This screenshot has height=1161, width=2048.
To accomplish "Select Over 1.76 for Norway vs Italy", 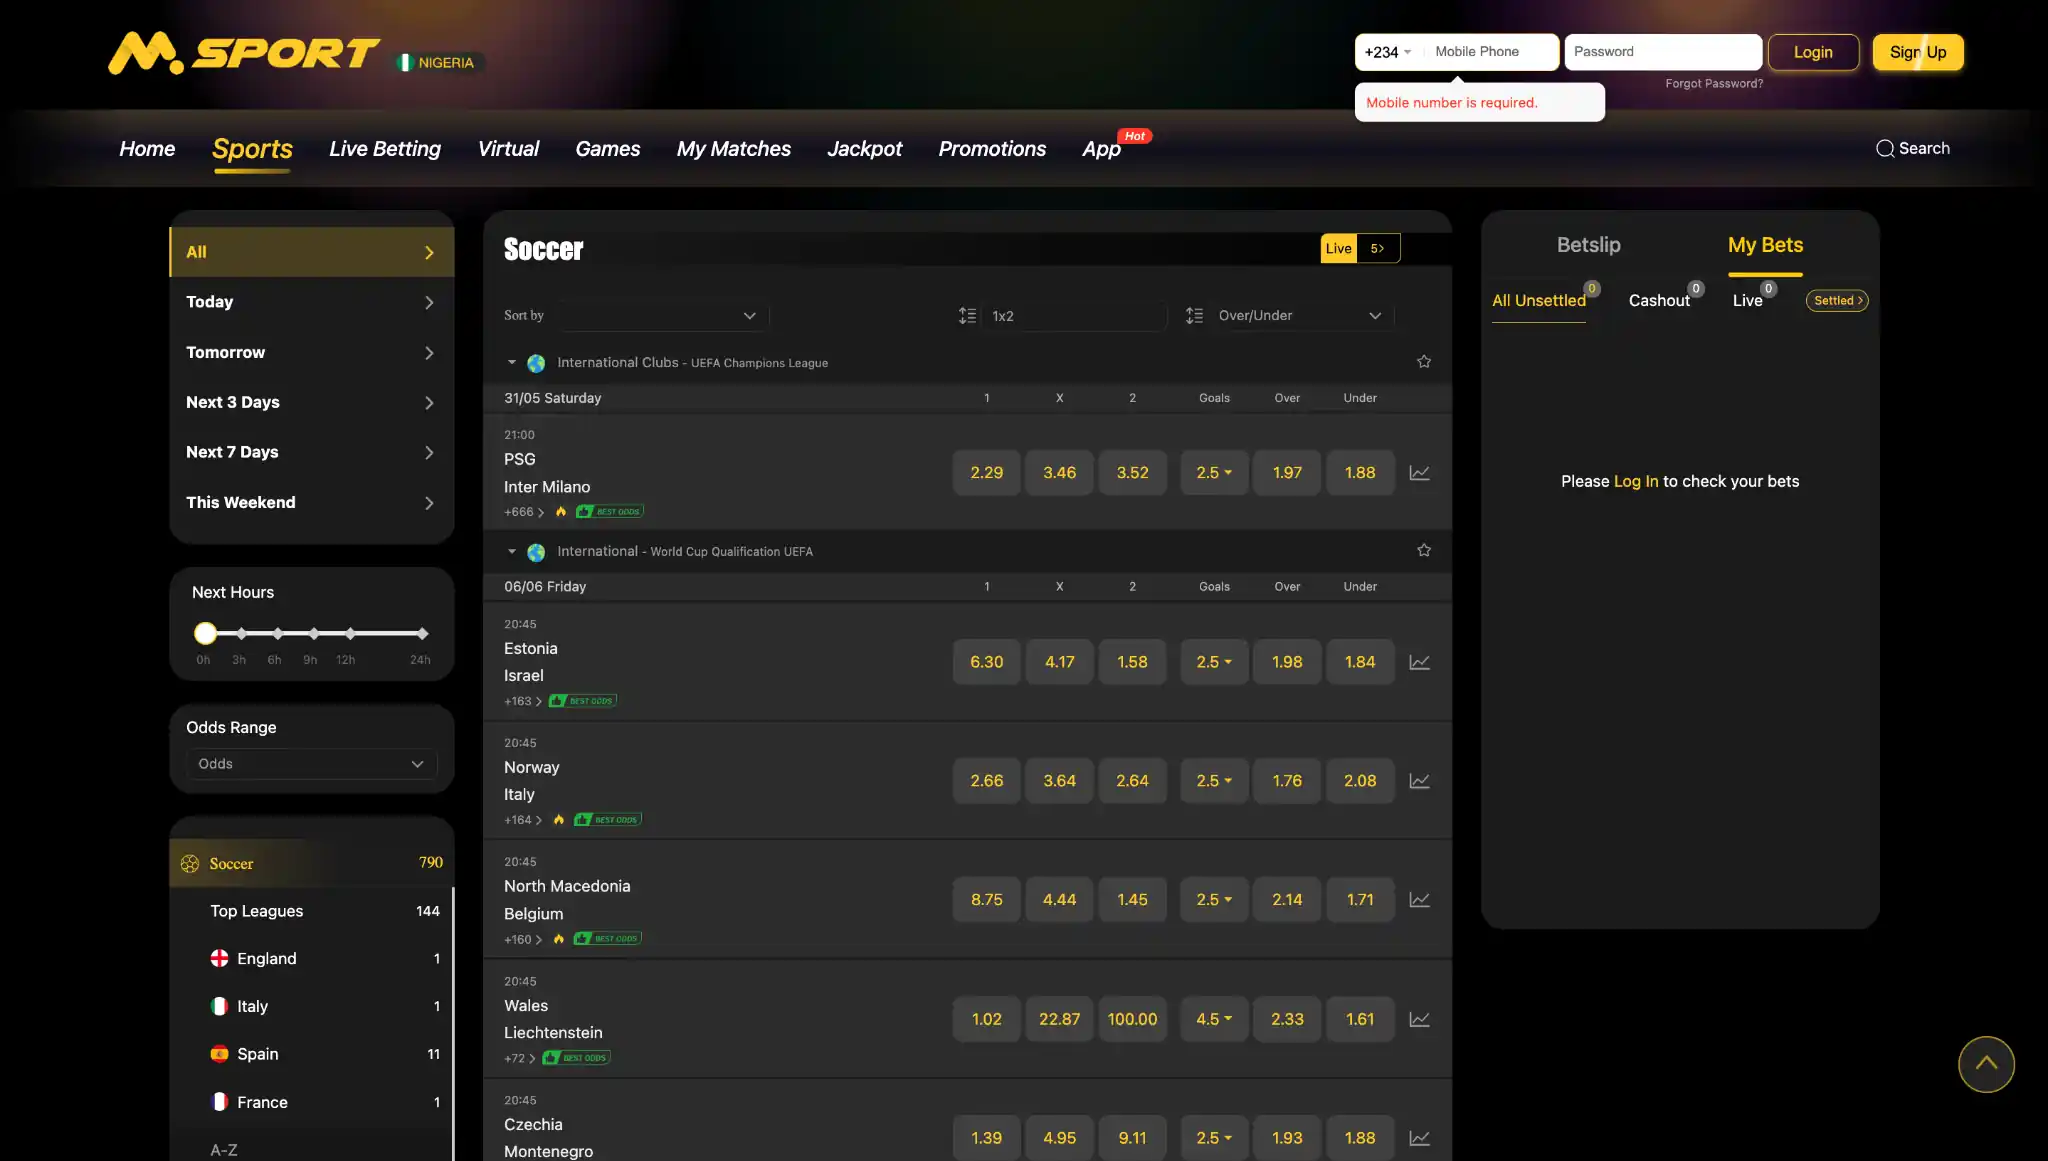I will click(1287, 781).
